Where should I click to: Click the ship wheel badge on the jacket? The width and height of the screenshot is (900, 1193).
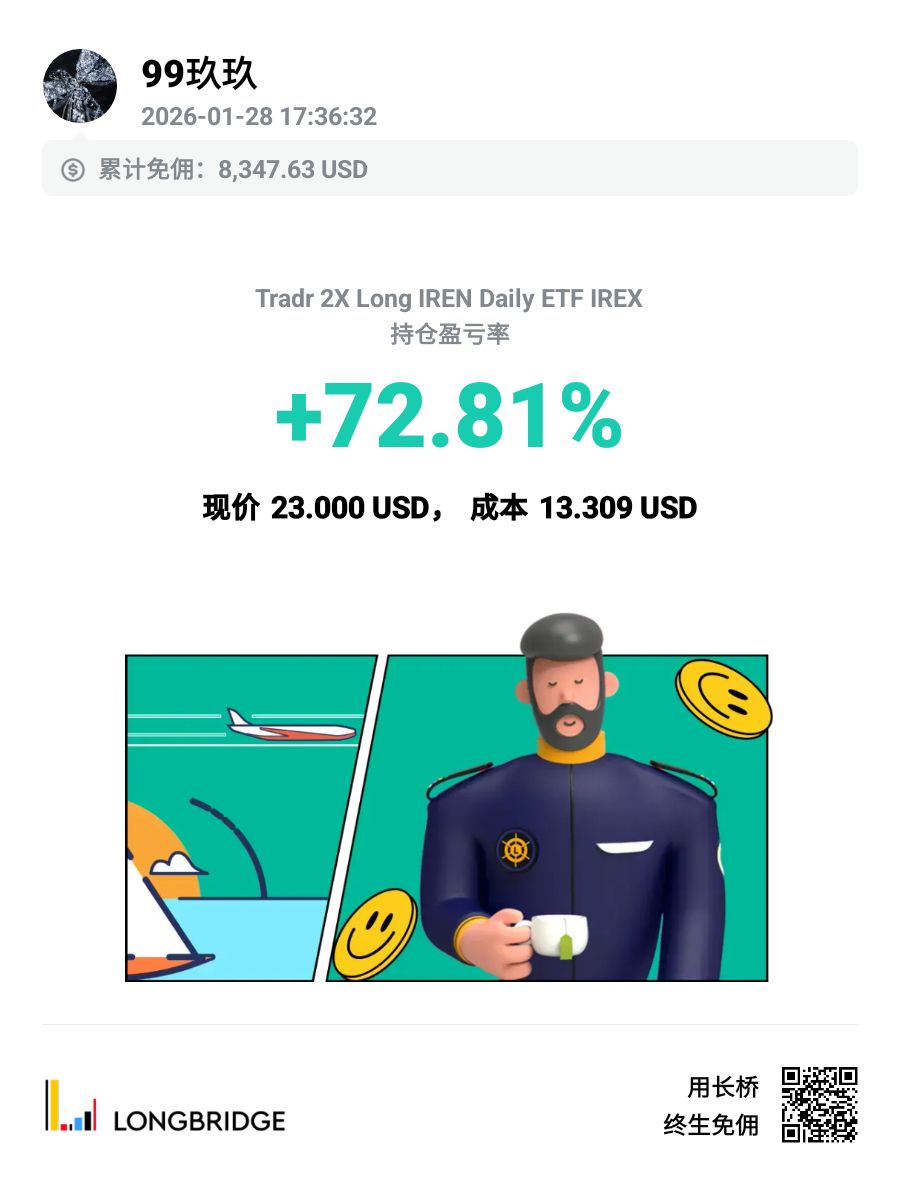point(517,850)
